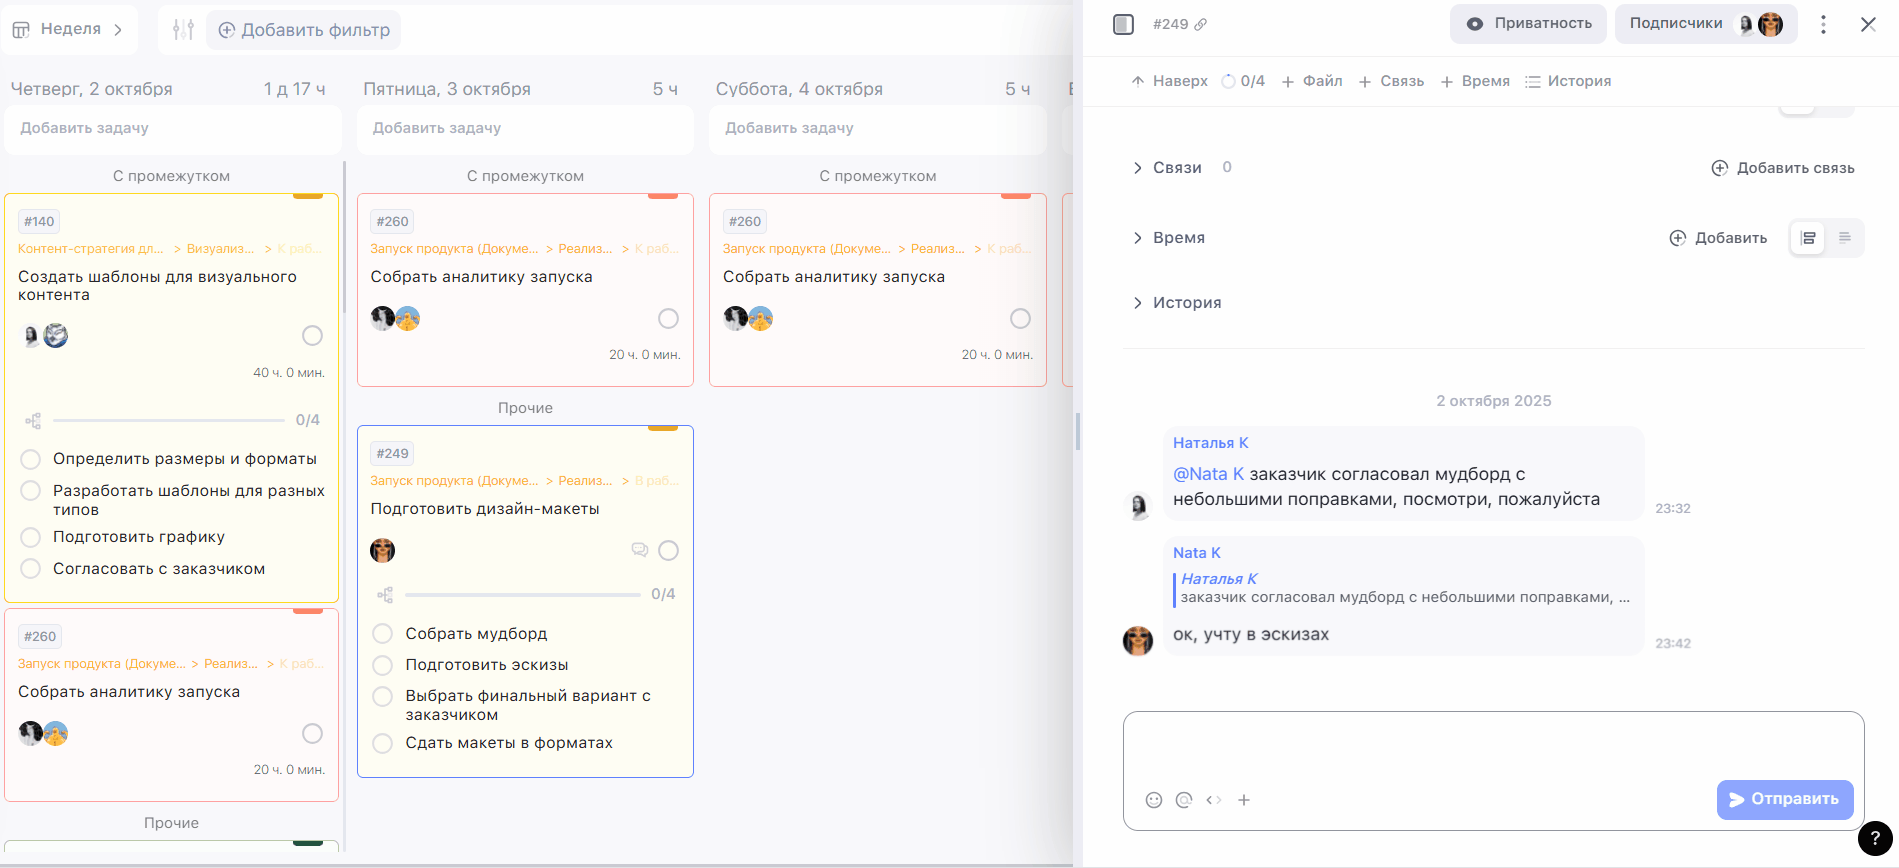The width and height of the screenshot is (1899, 868).
Task: Open the three-dot more options menu
Action: tap(1823, 24)
